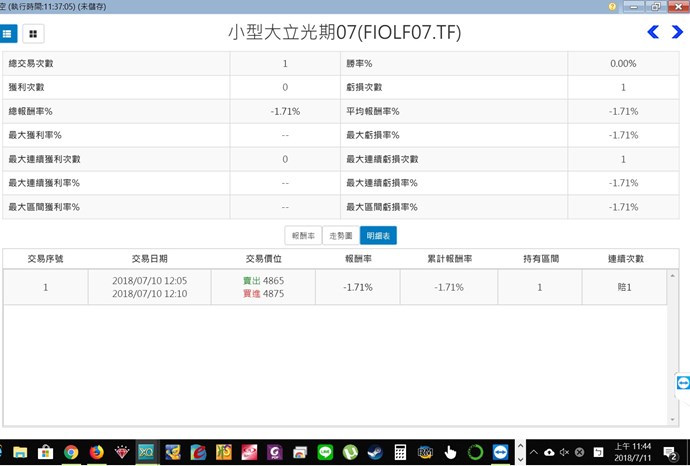Click the 交易價位 column header
This screenshot has width=690, height=466.
click(264, 259)
